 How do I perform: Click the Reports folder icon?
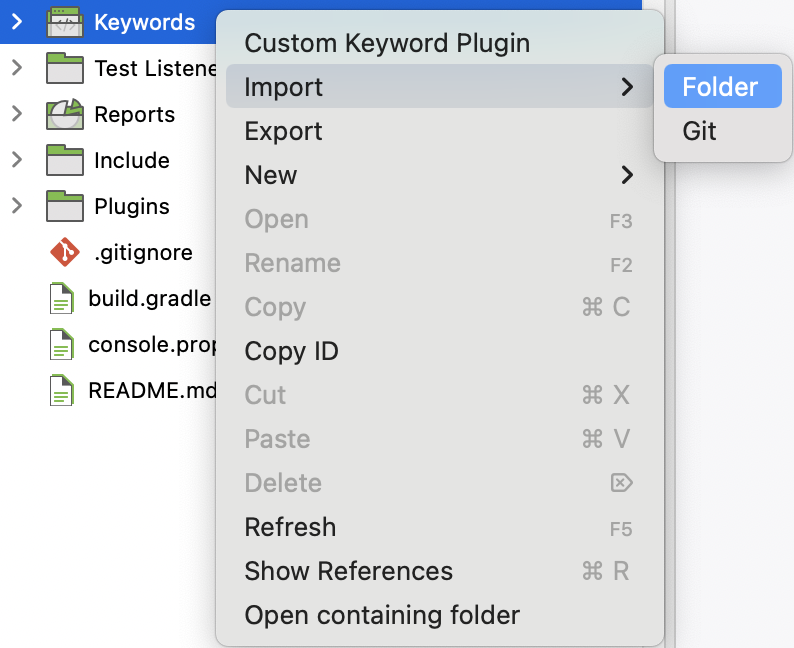pyautogui.click(x=64, y=114)
